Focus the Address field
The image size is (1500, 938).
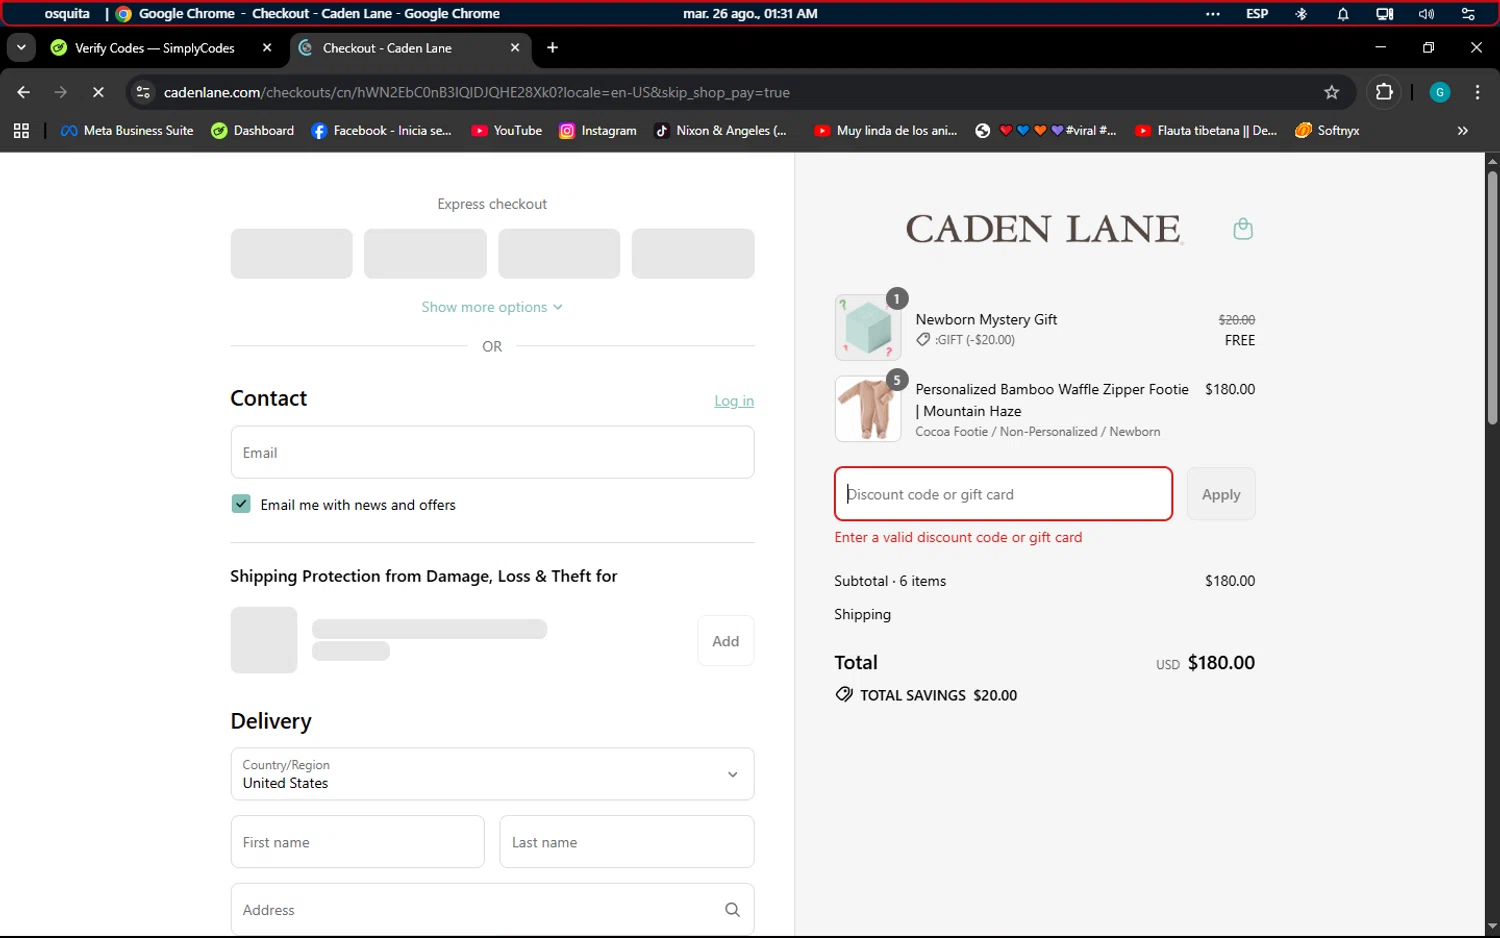point(492,910)
